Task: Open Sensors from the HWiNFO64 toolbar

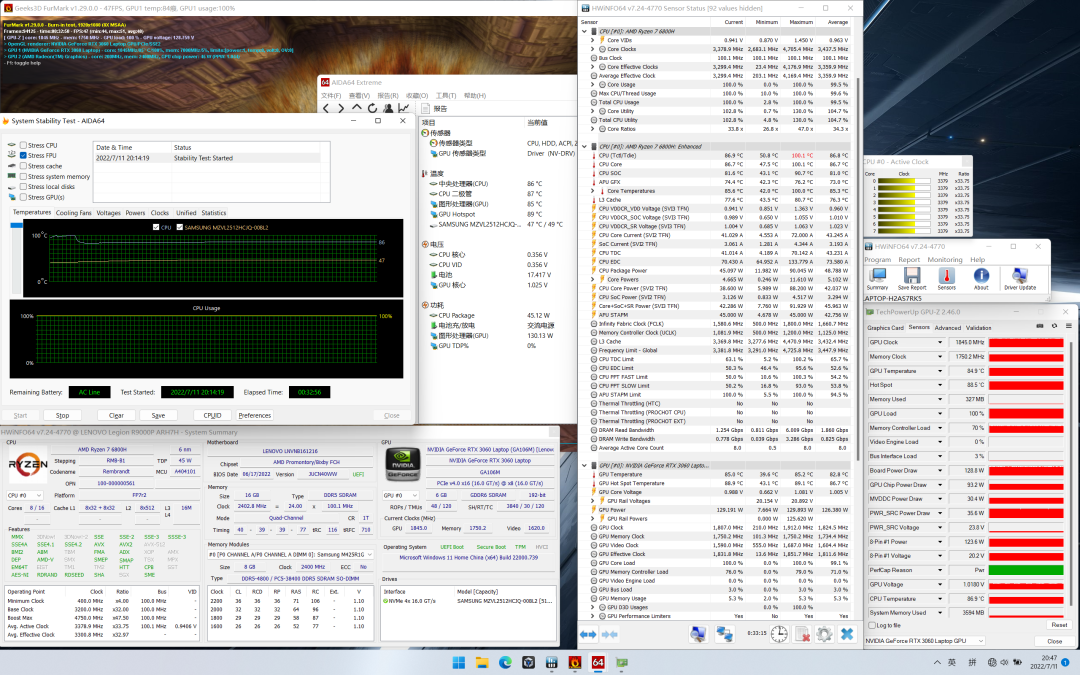Action: 945,276
